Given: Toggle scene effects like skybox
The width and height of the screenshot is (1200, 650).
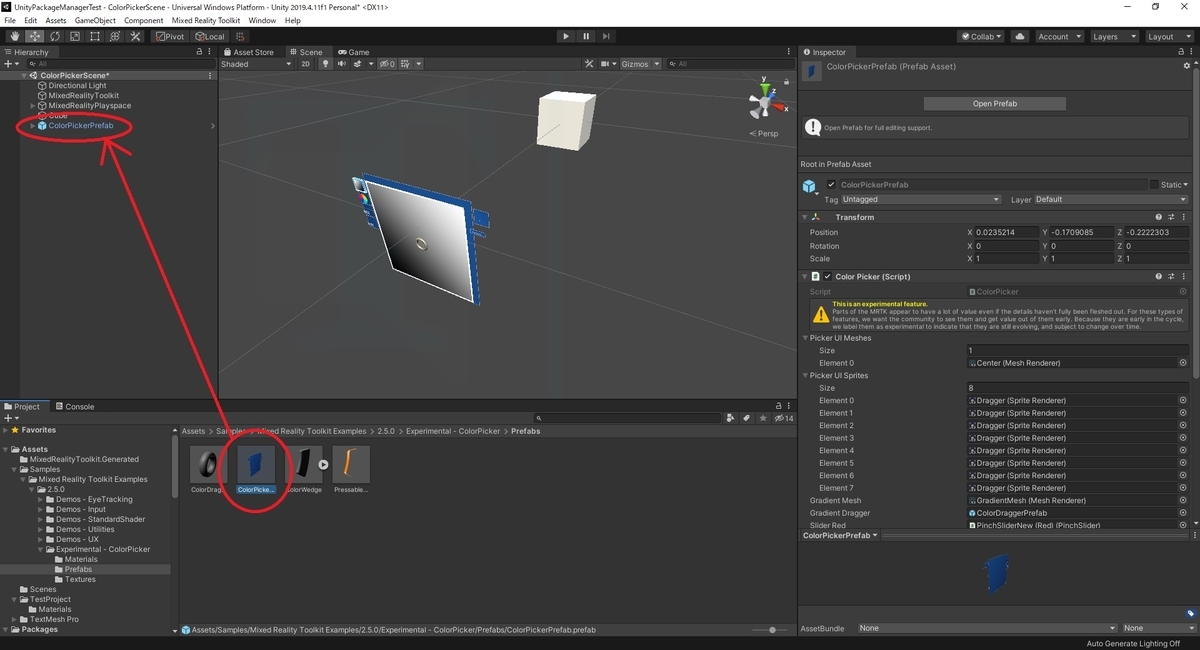Looking at the screenshot, I should [x=360, y=64].
